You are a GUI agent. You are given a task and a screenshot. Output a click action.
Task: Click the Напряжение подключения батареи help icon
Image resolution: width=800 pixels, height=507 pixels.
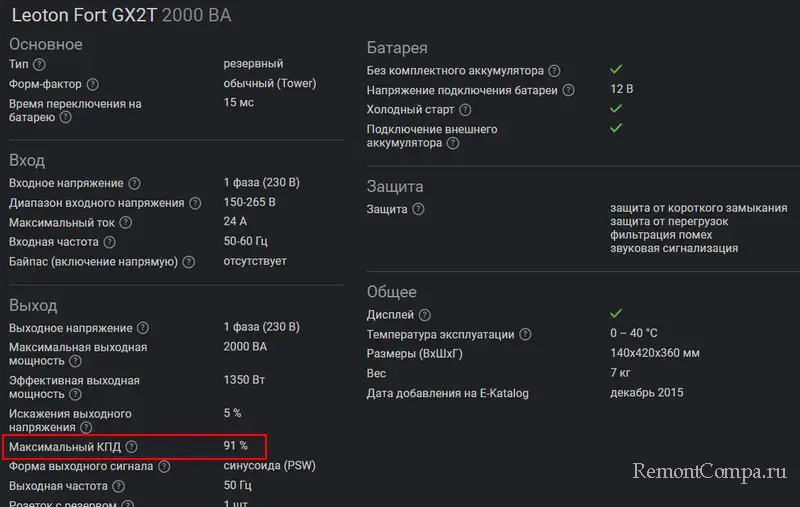tap(568, 90)
